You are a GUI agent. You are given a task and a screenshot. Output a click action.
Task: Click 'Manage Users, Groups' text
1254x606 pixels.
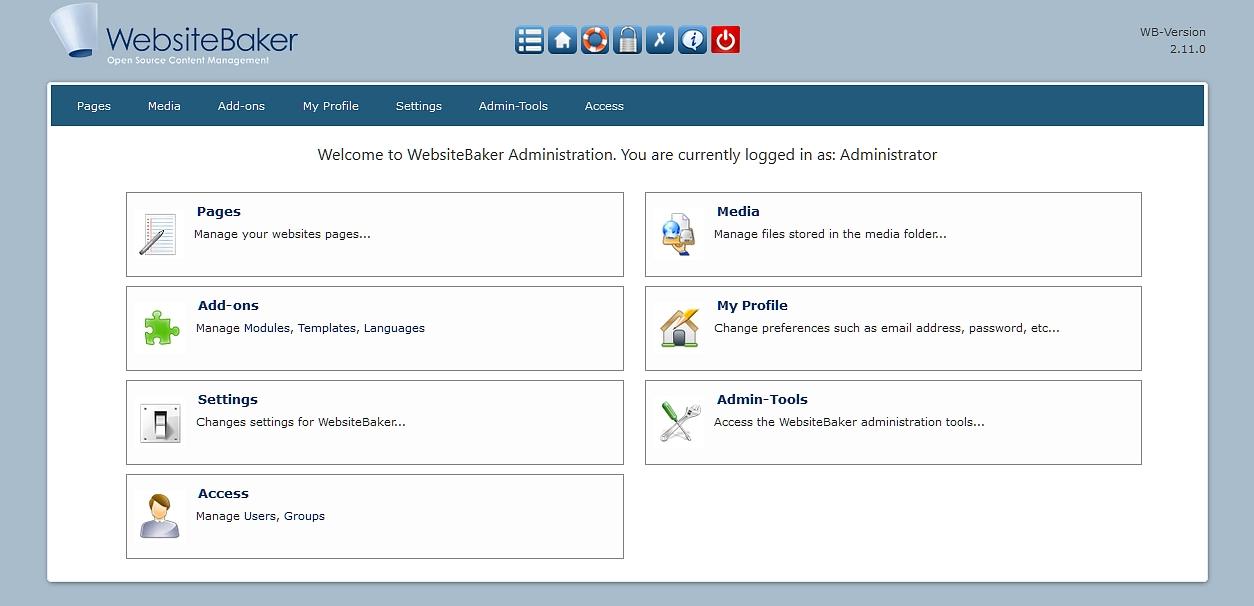click(x=260, y=516)
